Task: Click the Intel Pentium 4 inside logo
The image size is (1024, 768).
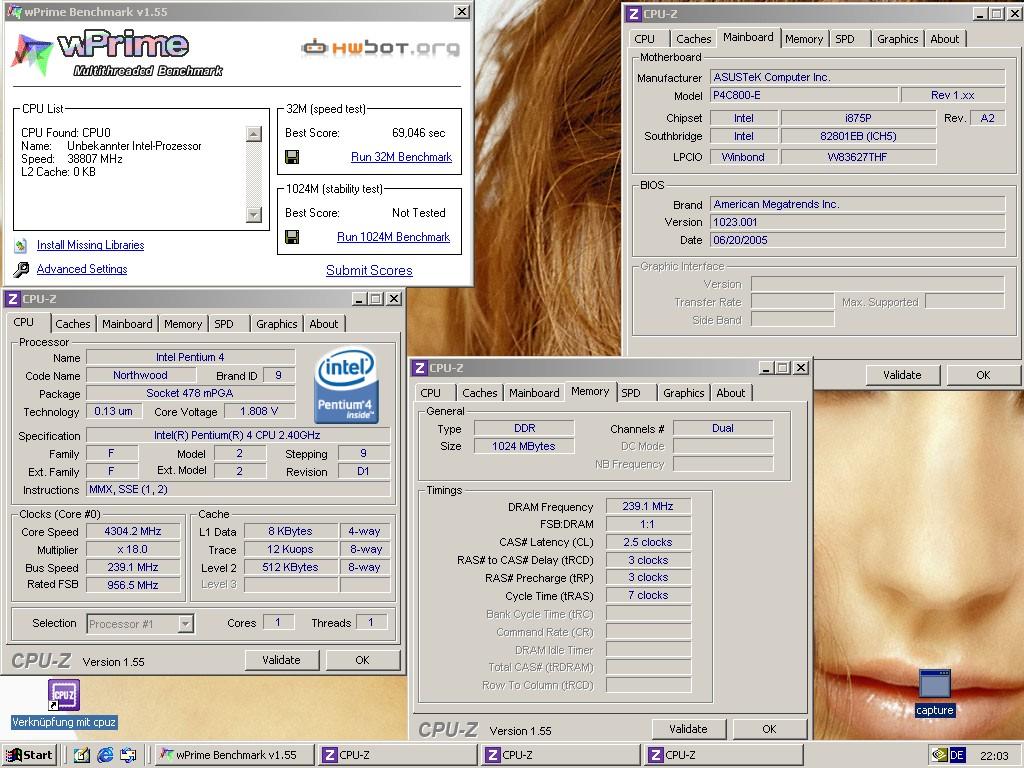Action: [x=346, y=385]
